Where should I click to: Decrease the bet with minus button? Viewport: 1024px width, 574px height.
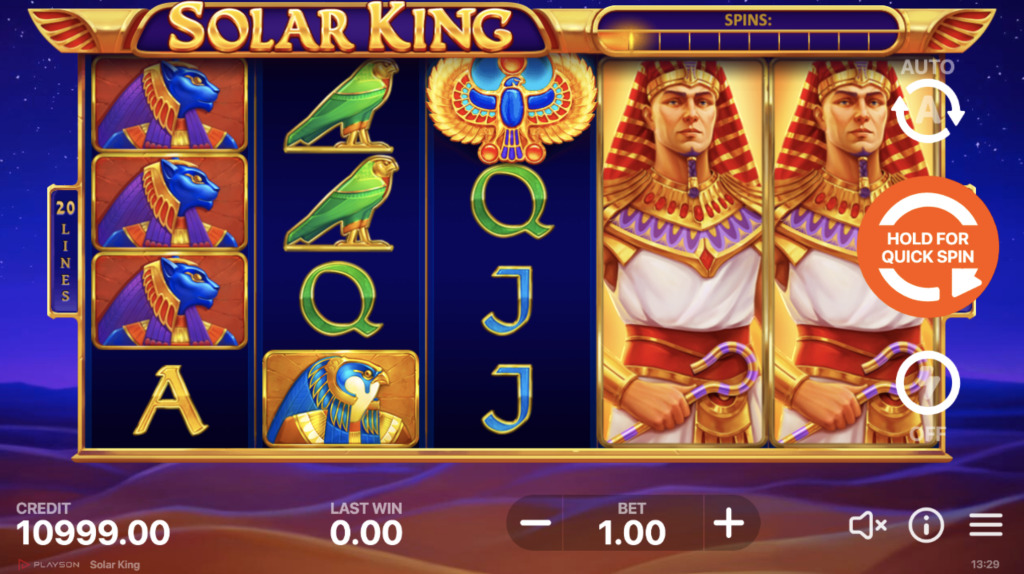coord(536,523)
